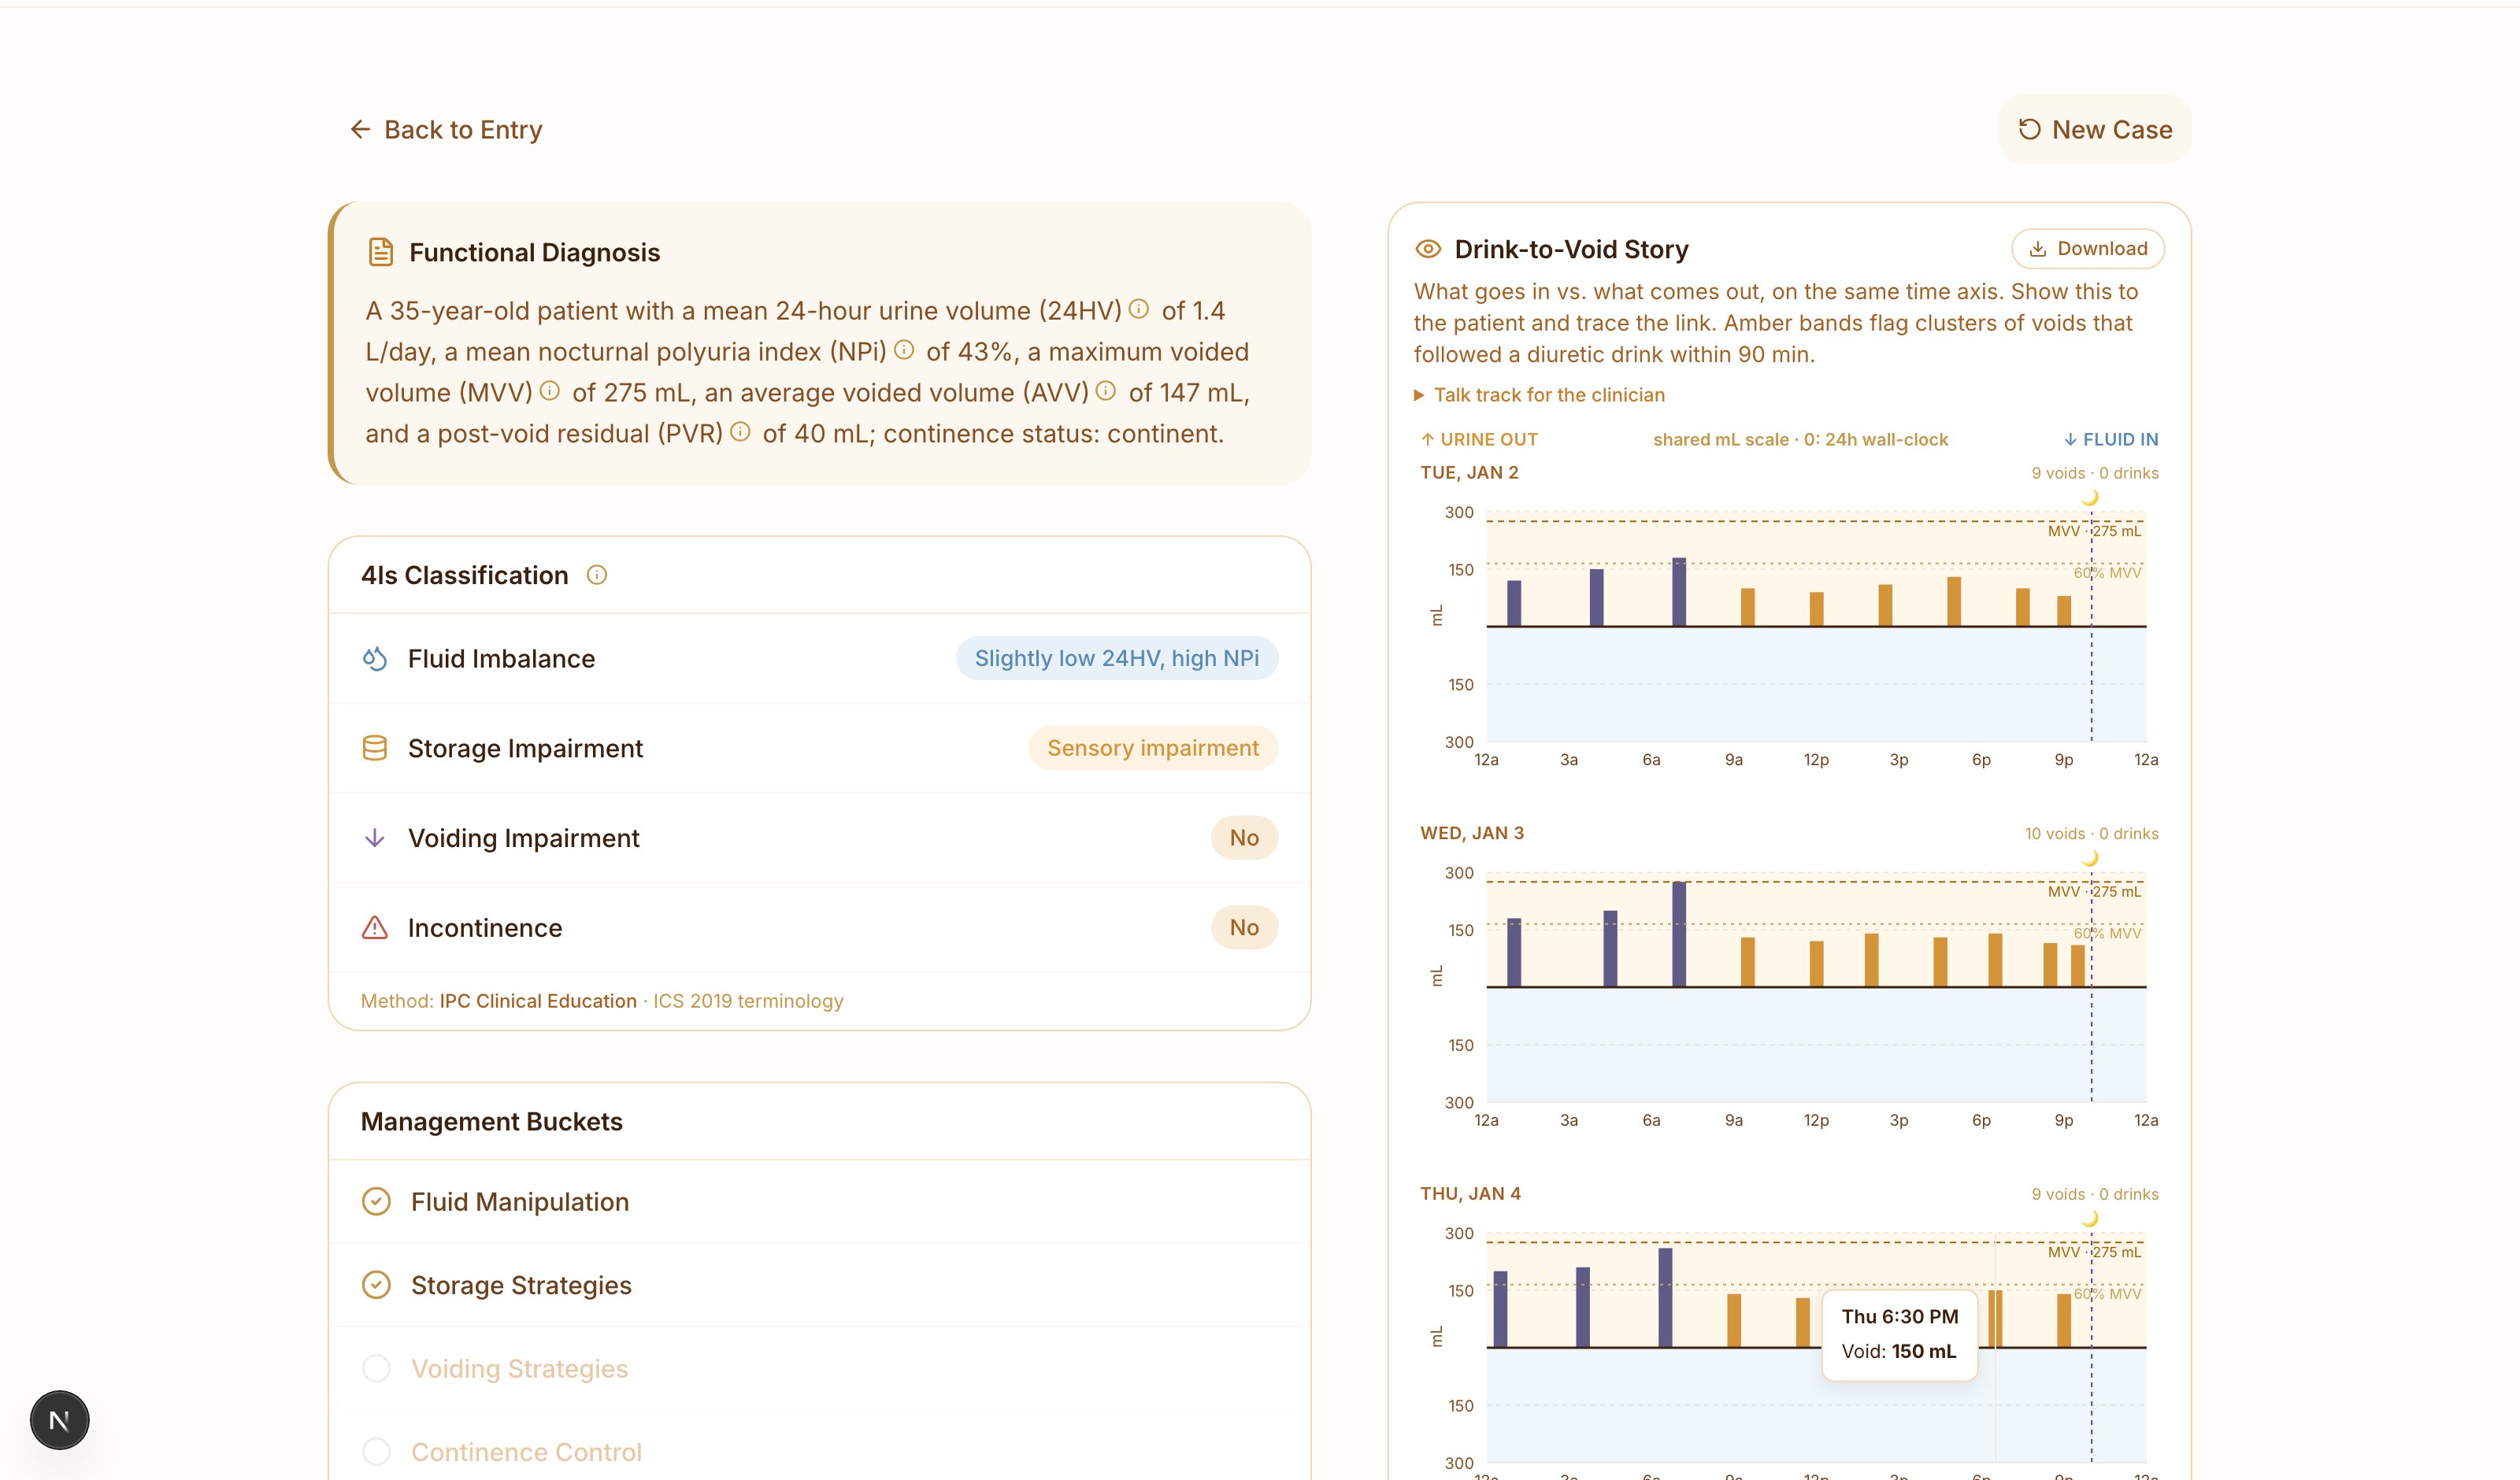2520x1480 pixels.
Task: Toggle the Fluid Manipulation check circle
Action: click(376, 1201)
